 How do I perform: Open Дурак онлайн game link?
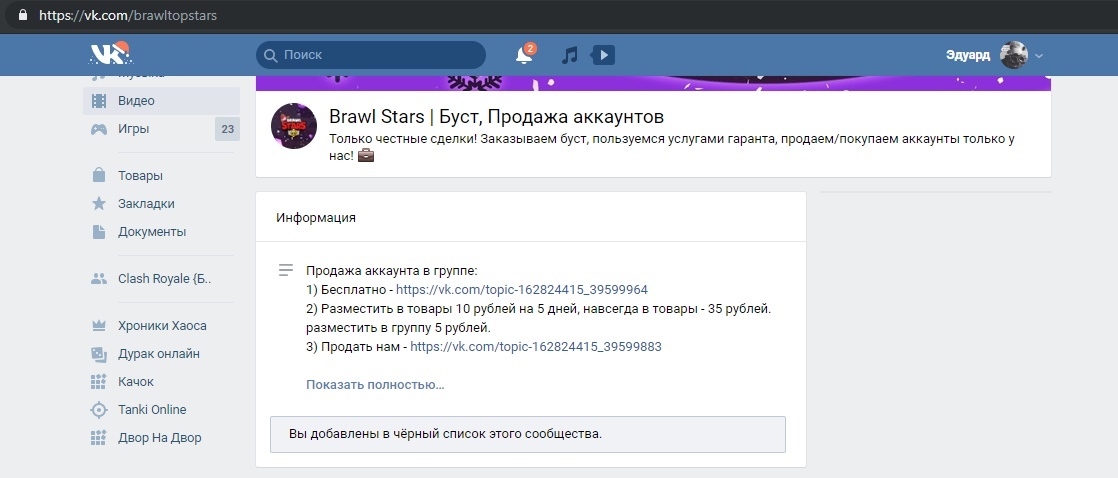[x=158, y=354]
